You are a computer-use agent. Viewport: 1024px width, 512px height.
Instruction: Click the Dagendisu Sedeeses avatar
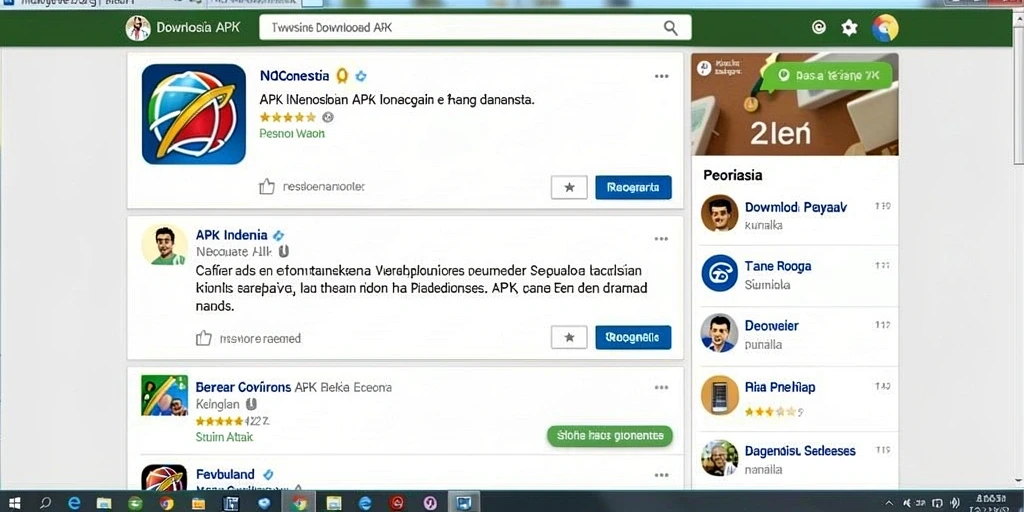[x=719, y=458]
